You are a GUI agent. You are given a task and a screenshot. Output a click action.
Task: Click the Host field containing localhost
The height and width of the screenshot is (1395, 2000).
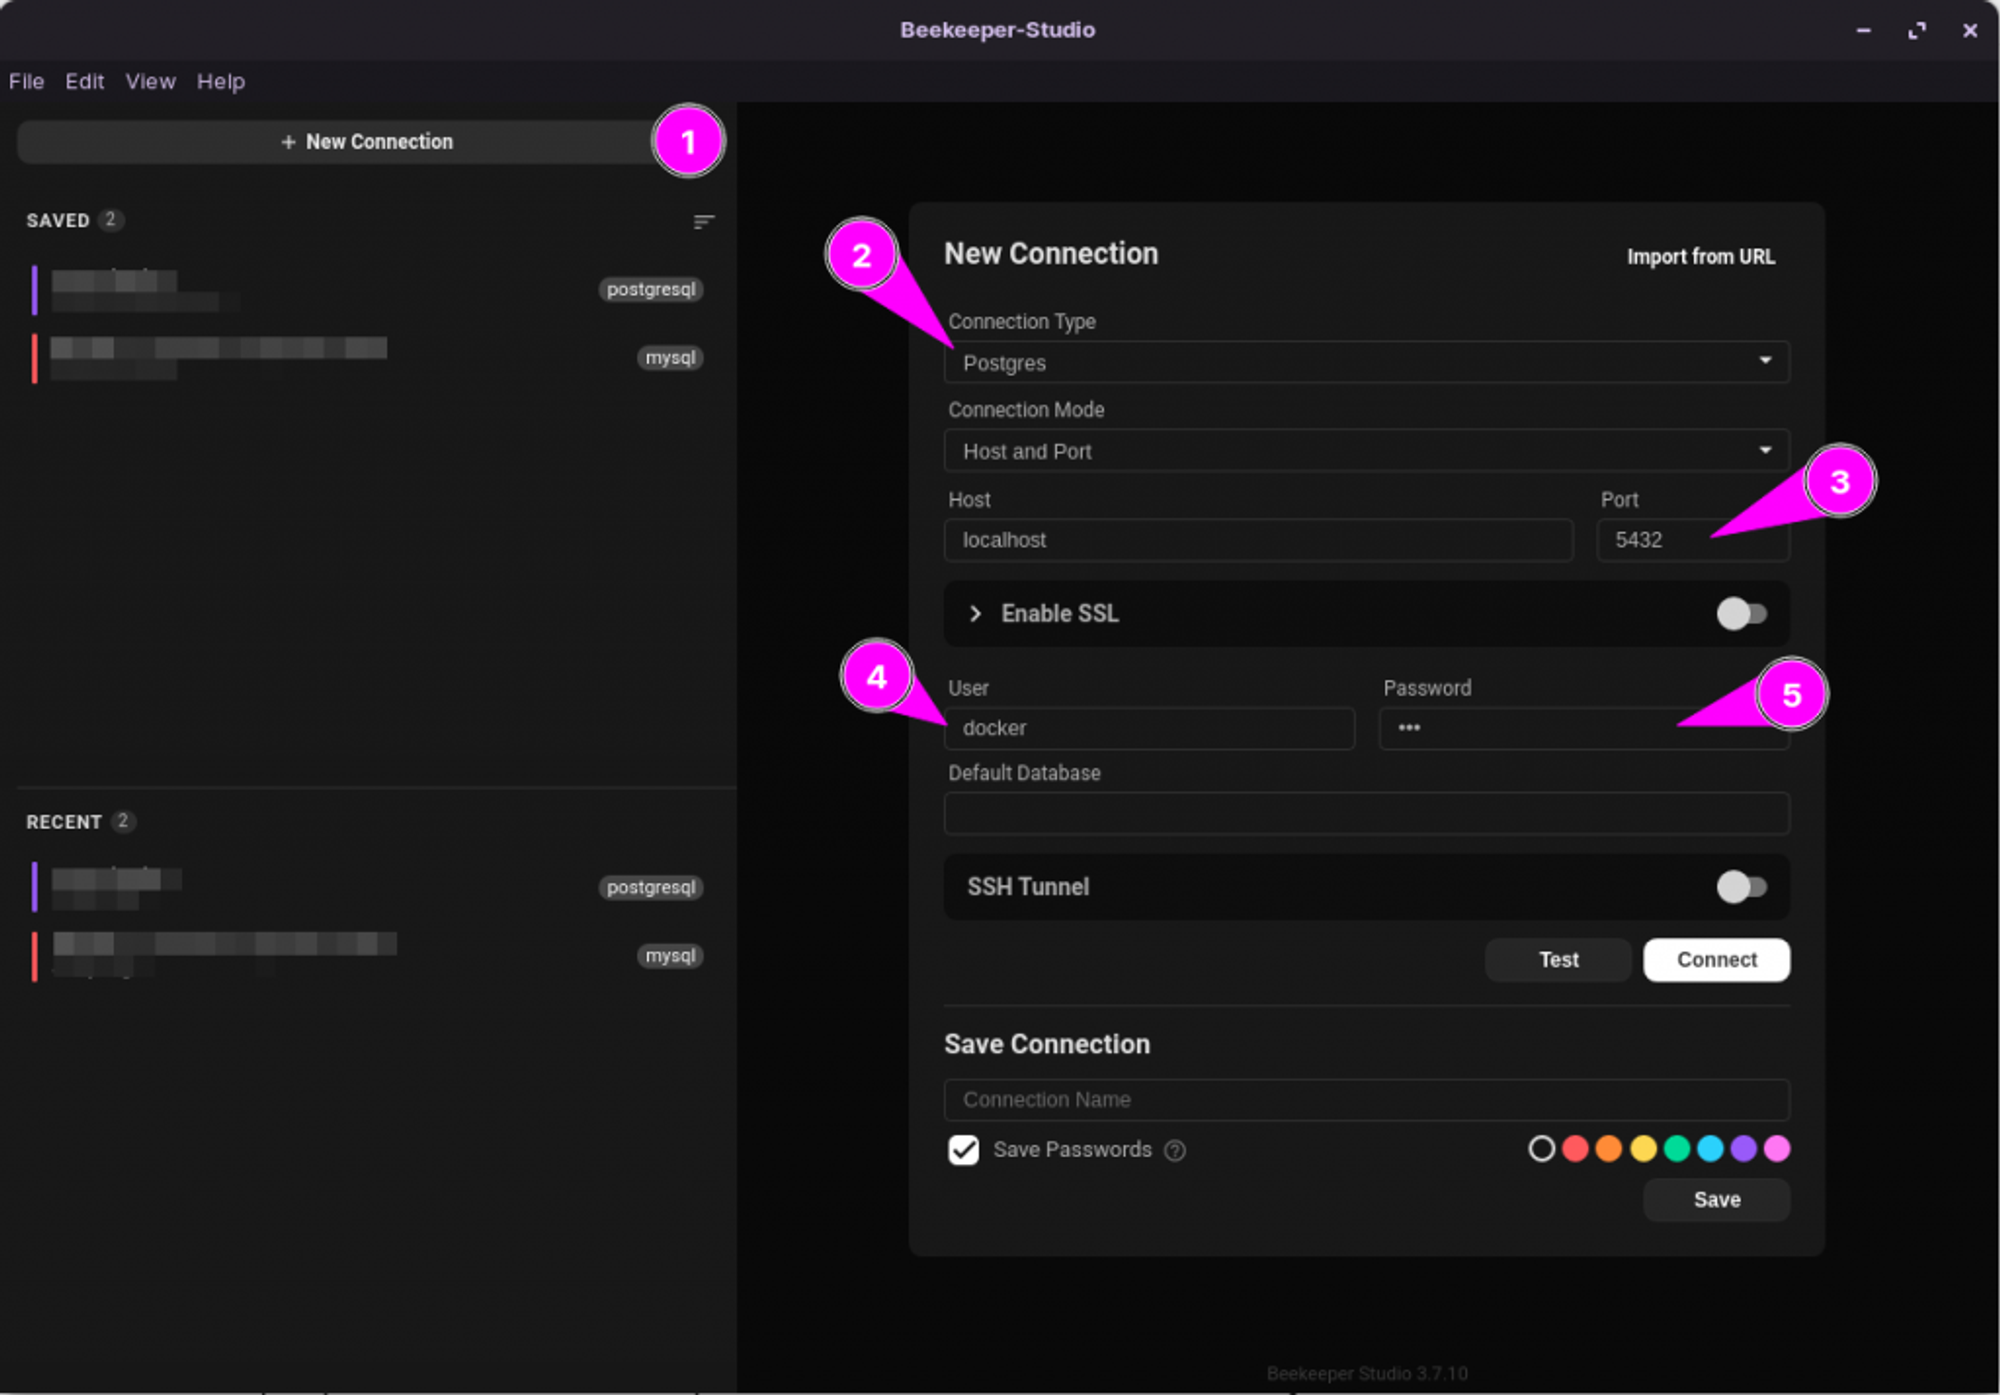(1258, 540)
